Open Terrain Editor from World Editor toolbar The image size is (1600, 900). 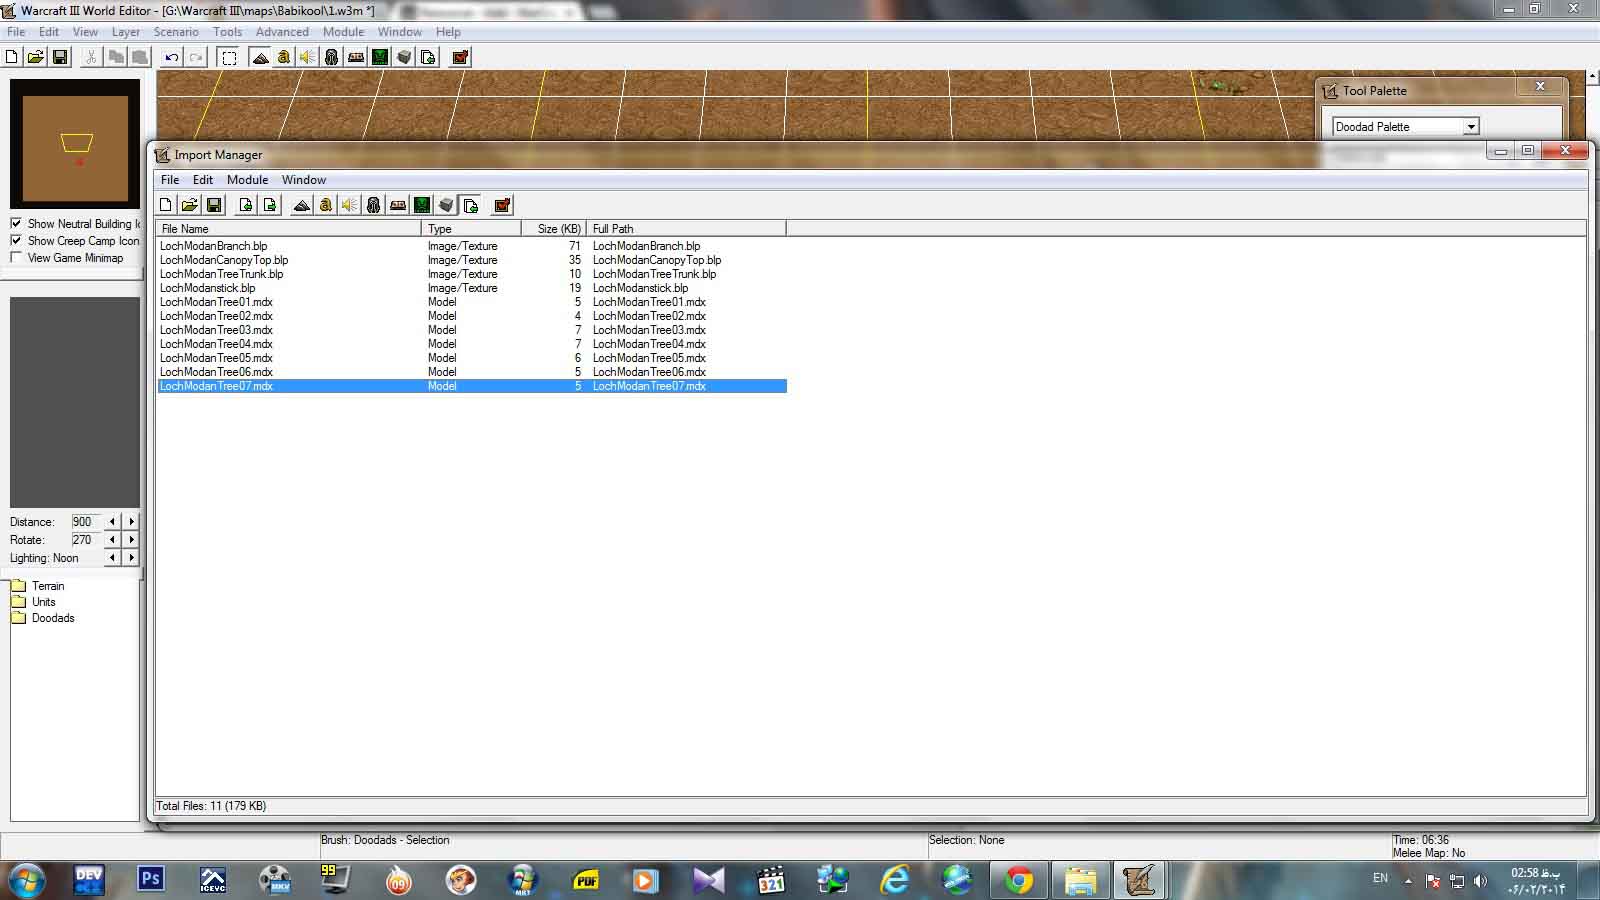click(x=260, y=57)
